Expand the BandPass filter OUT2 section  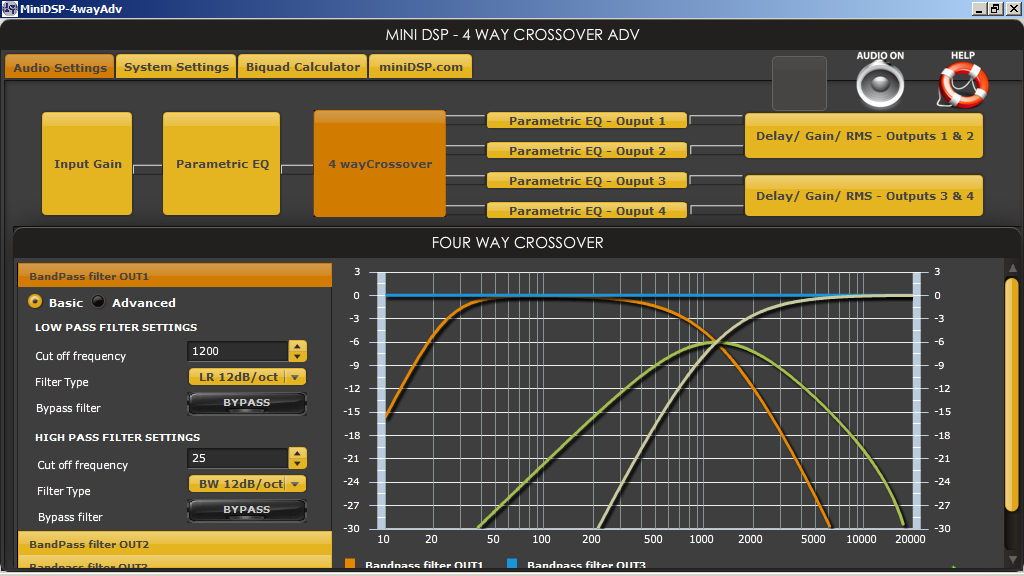tap(175, 544)
